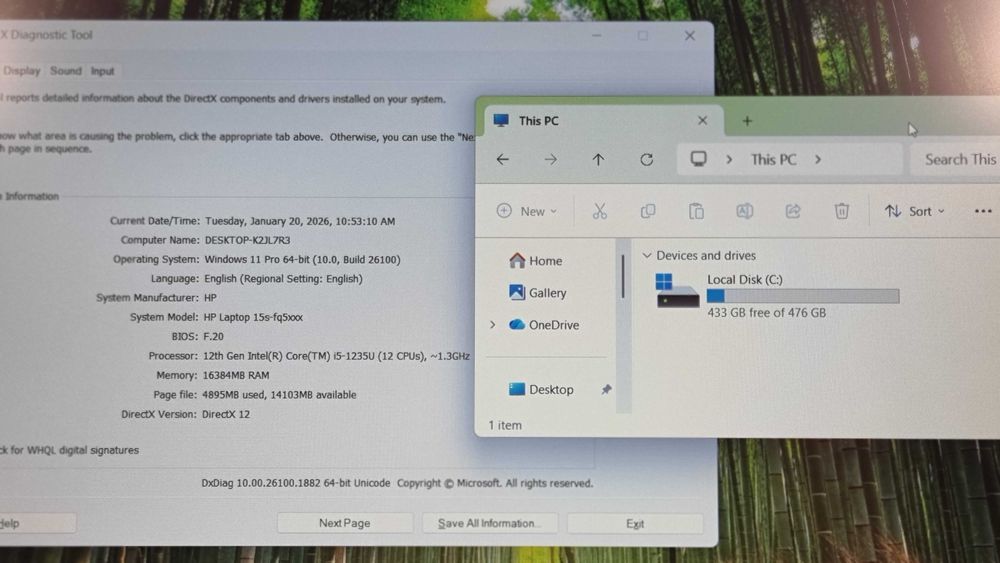Click the chevron after This PC breadcrumb
Image resolution: width=1000 pixels, height=563 pixels.
[x=818, y=159]
